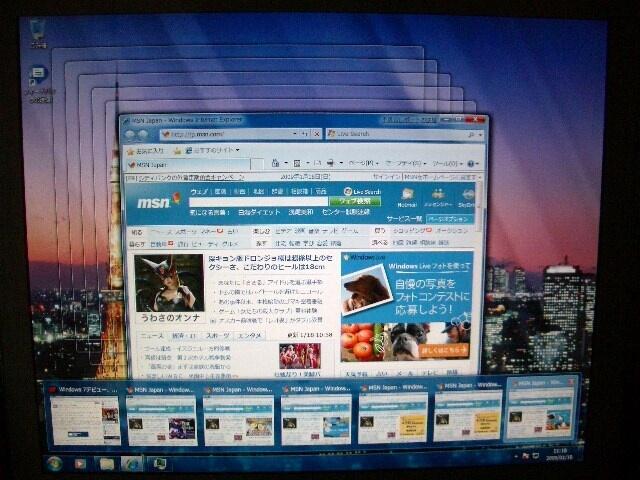The image size is (640, 480).
Task: Click the うわさのオンナ featured photo
Action: click(x=169, y=283)
